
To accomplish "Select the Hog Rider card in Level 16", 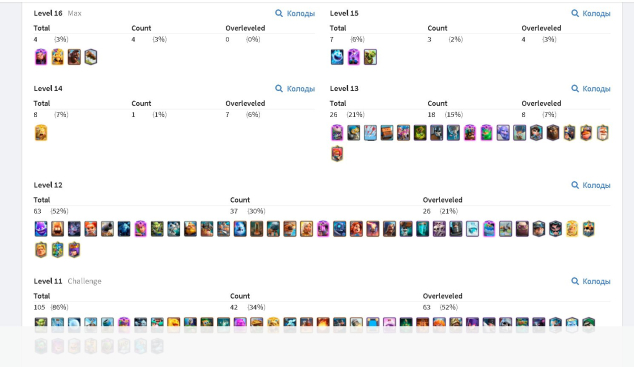I will pos(74,57).
